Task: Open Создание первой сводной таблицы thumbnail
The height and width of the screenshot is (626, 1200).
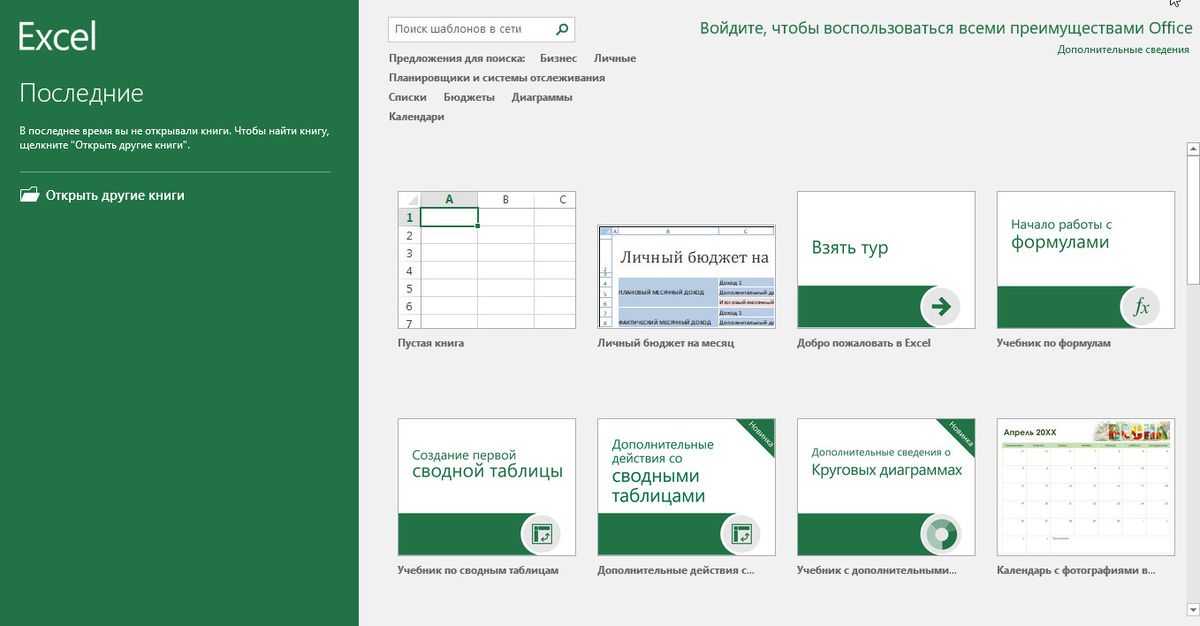Action: coord(487,487)
